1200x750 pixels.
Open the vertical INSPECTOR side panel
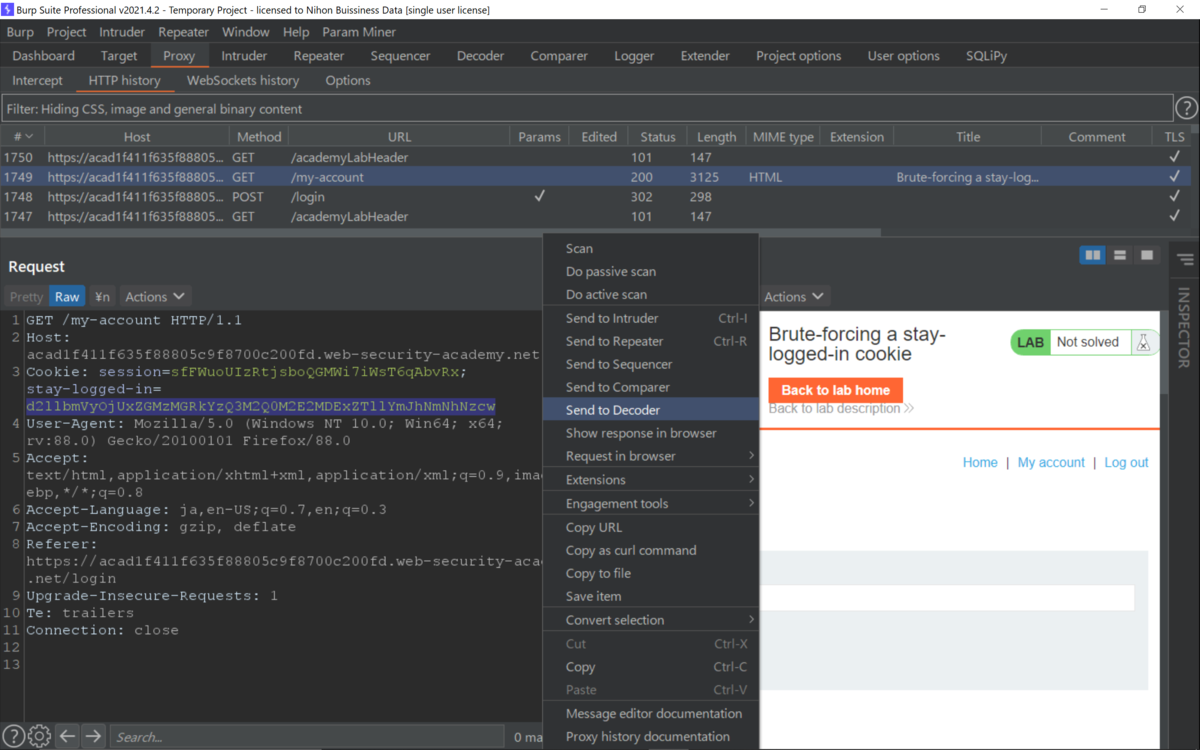(x=1184, y=328)
